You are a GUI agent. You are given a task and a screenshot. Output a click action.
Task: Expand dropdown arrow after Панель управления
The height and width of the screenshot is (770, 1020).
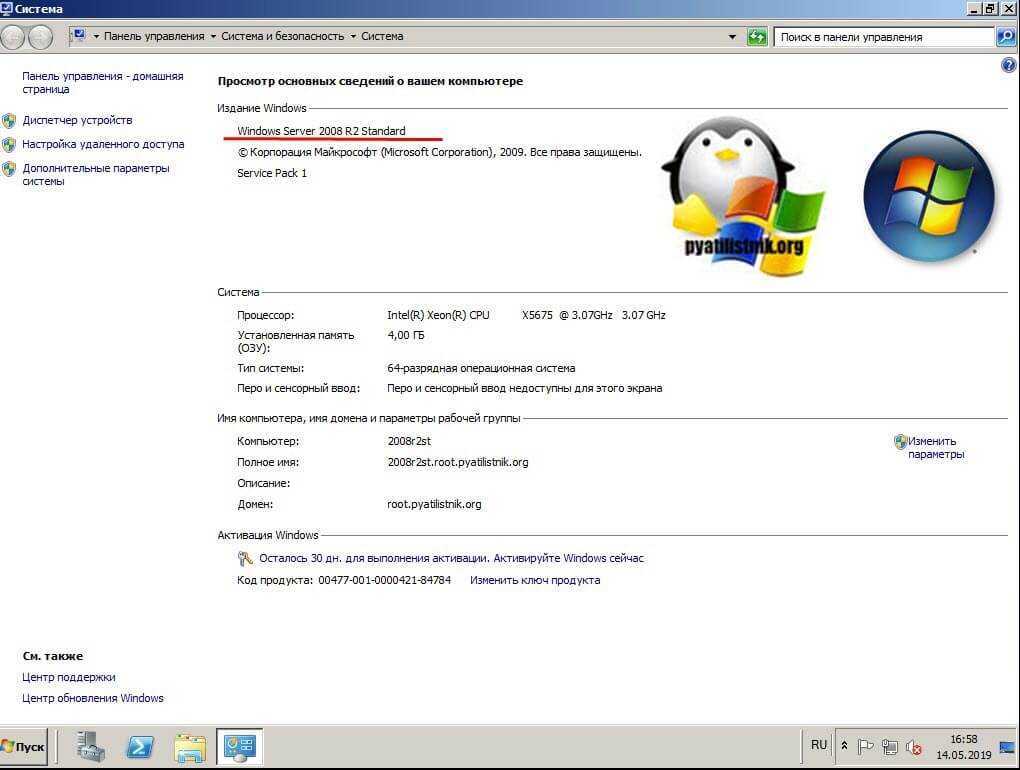pos(213,37)
